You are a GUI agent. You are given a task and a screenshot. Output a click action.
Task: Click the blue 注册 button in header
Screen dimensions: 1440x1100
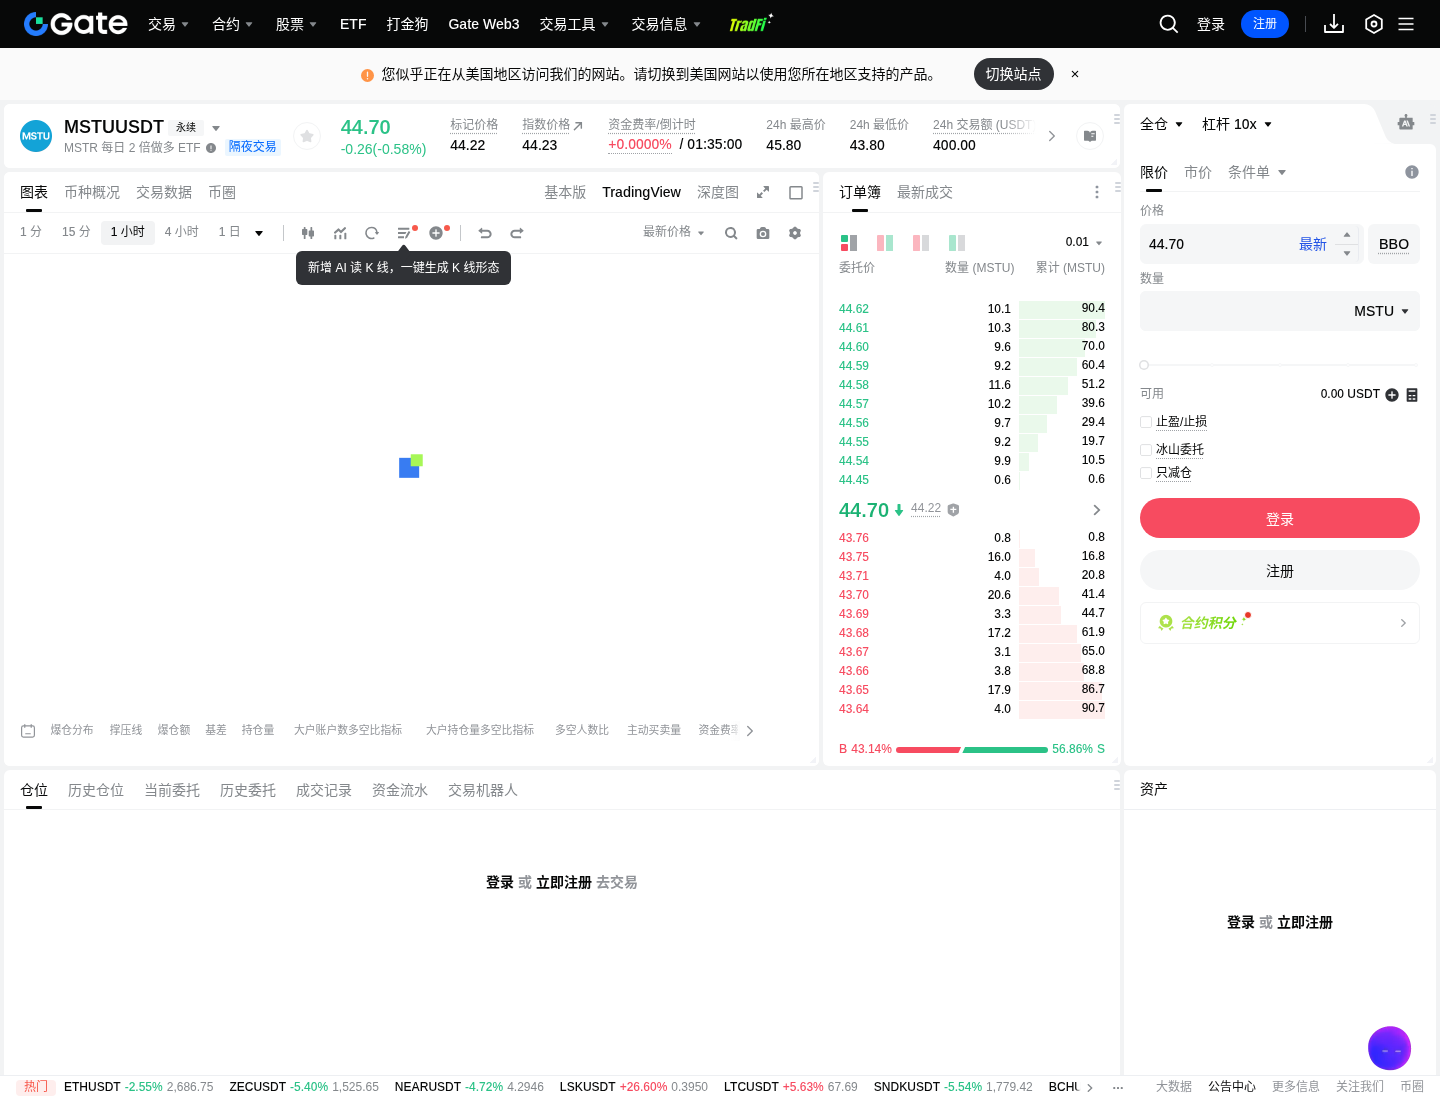click(x=1265, y=24)
